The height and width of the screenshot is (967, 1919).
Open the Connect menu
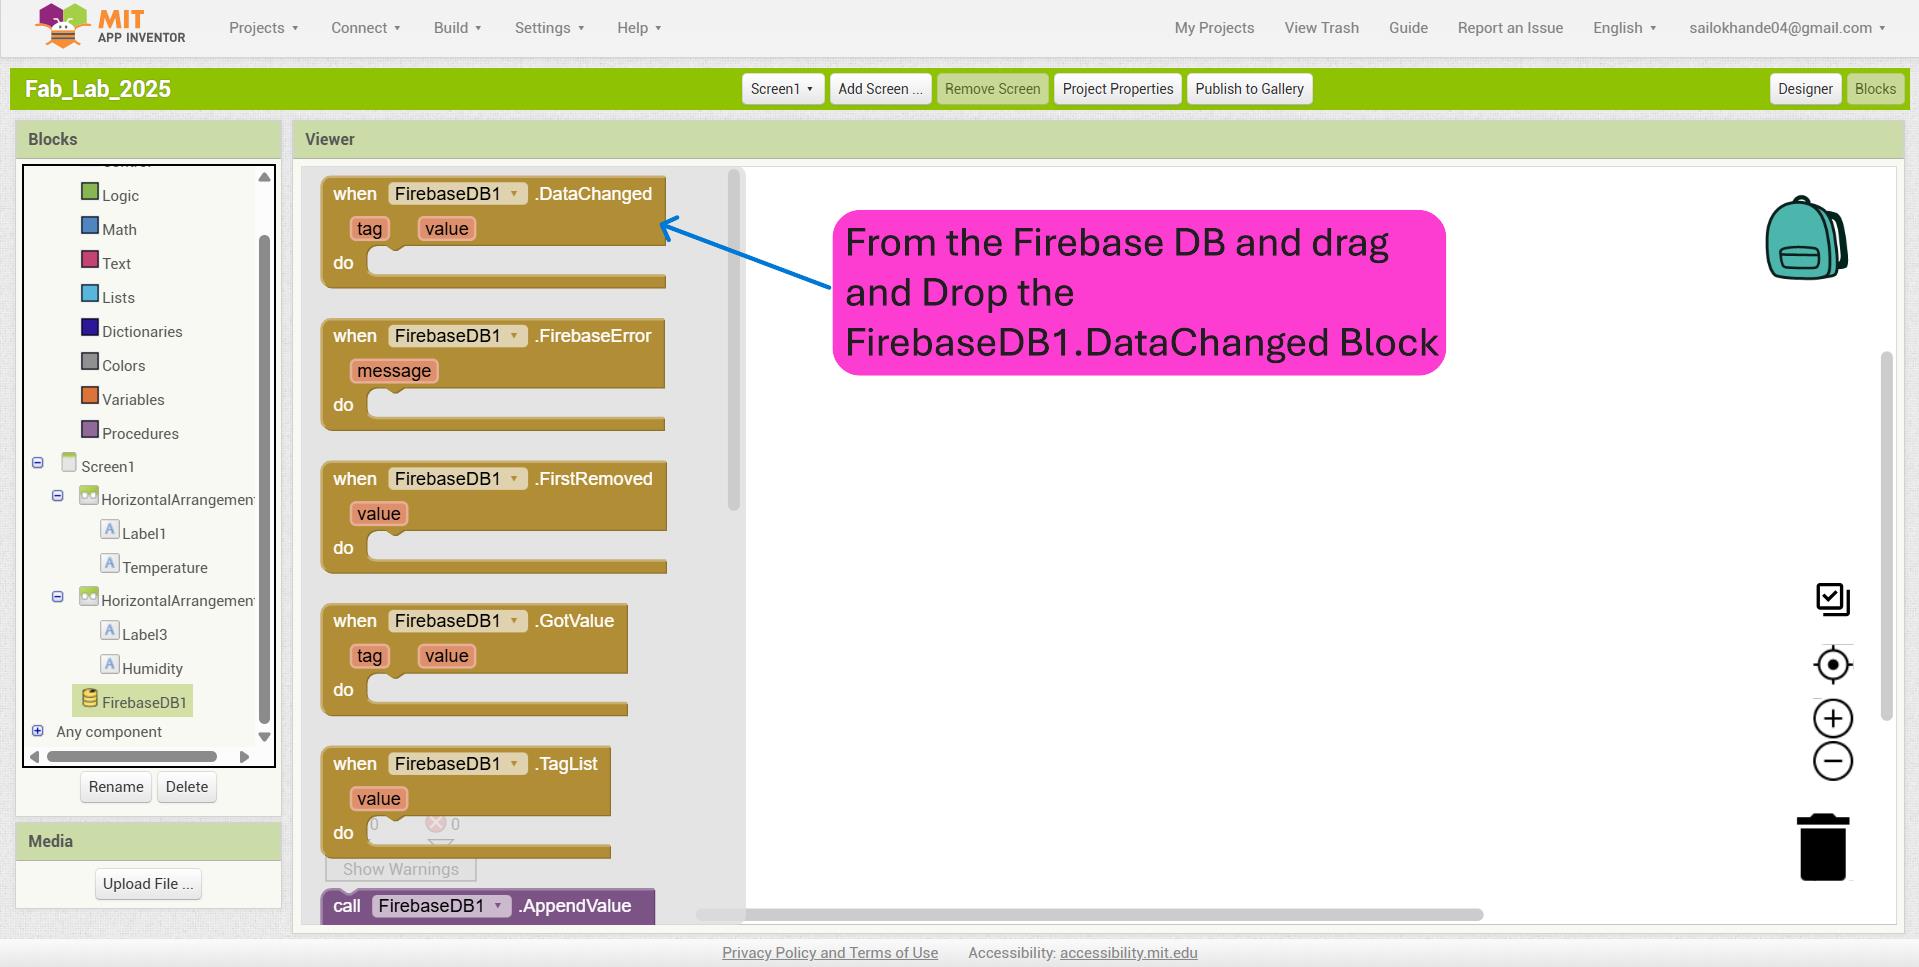pos(366,28)
